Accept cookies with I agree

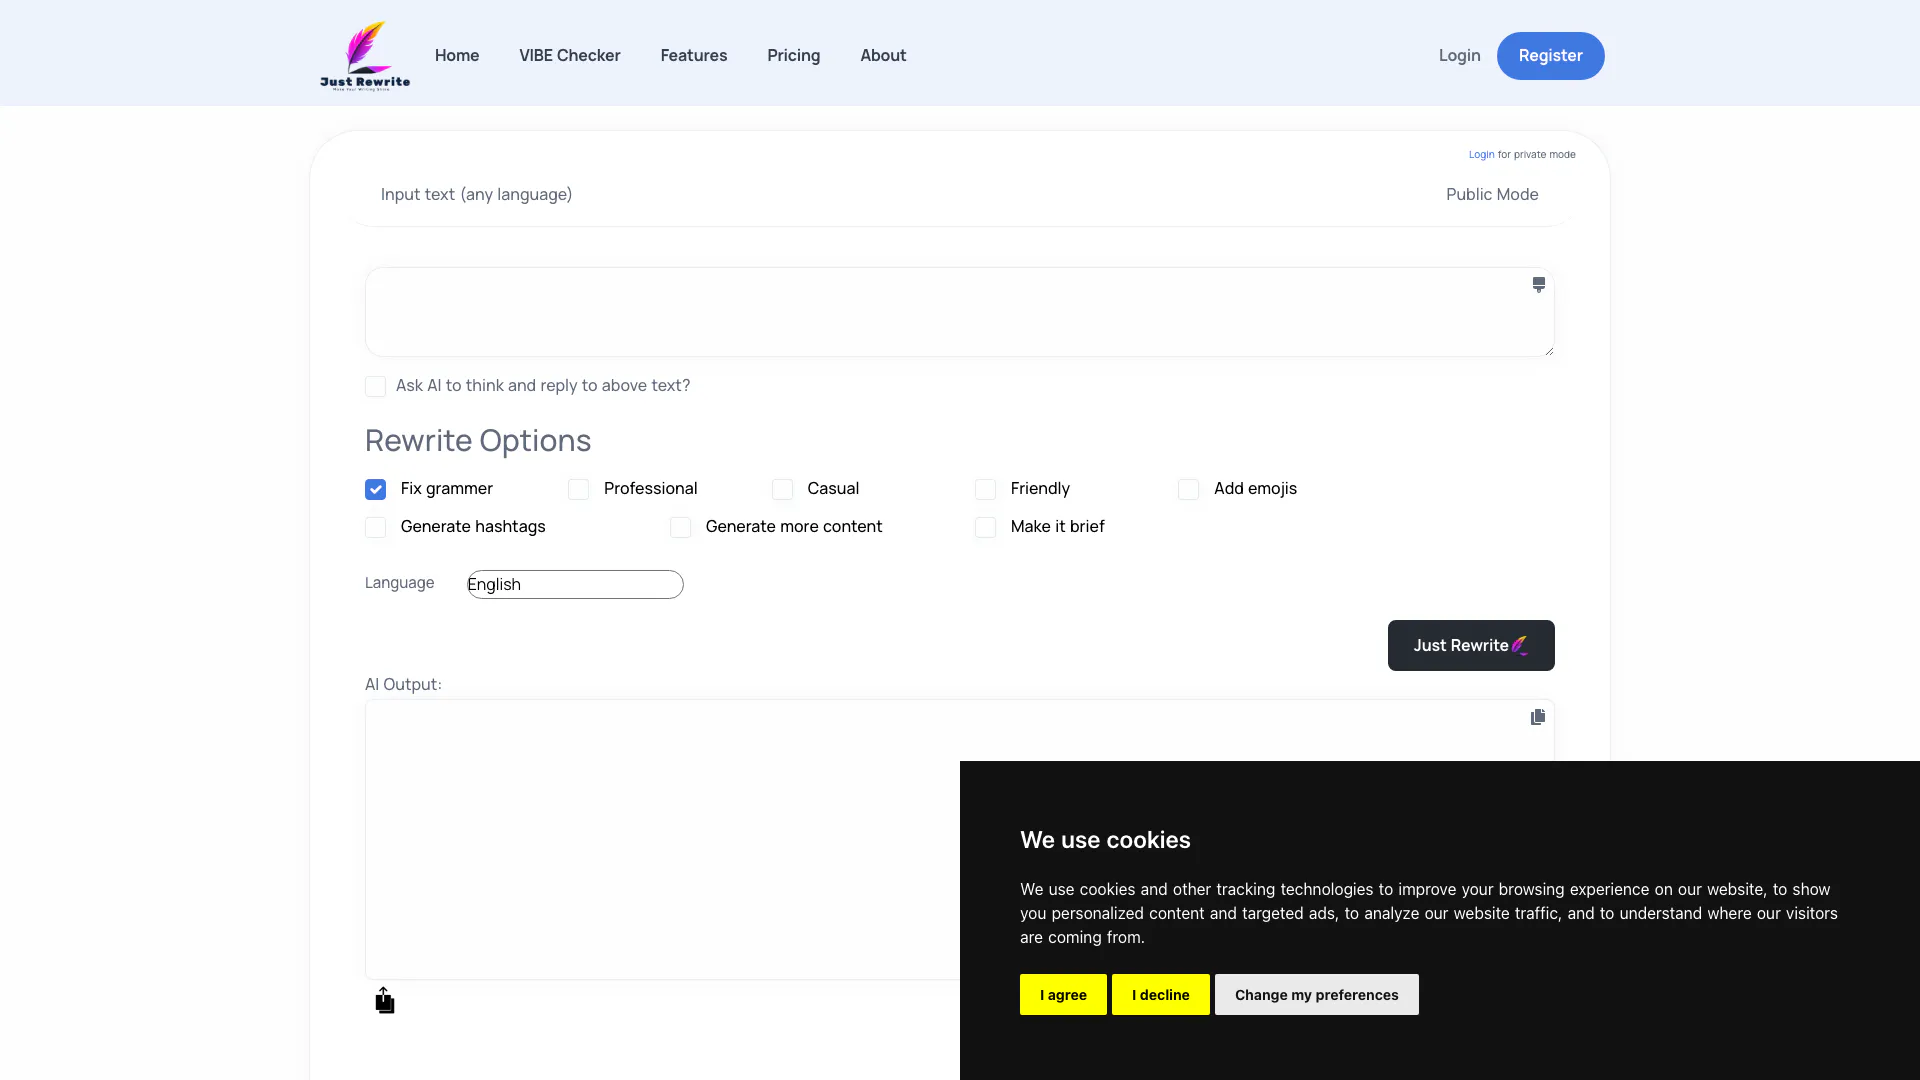(x=1062, y=994)
